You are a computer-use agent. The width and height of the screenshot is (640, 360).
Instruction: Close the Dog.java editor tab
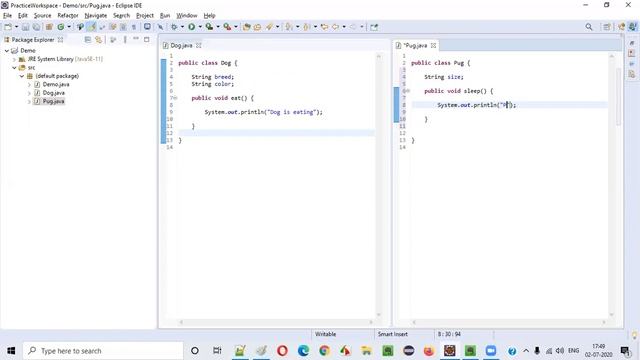click(199, 45)
